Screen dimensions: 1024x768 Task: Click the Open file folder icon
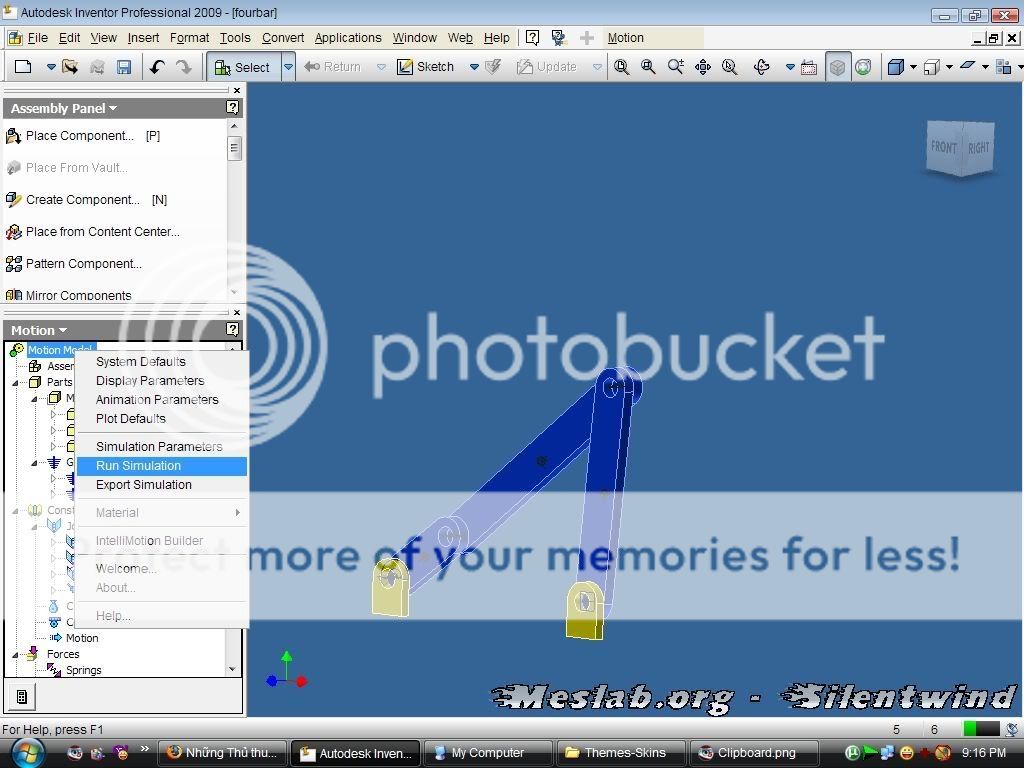point(70,67)
